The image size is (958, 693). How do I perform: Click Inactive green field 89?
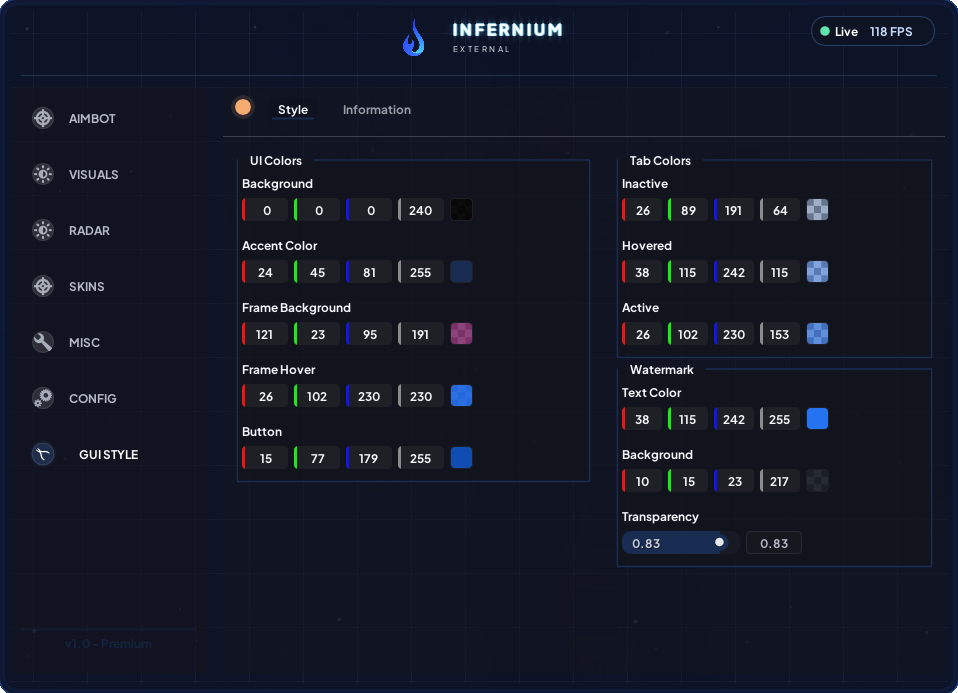(687, 210)
